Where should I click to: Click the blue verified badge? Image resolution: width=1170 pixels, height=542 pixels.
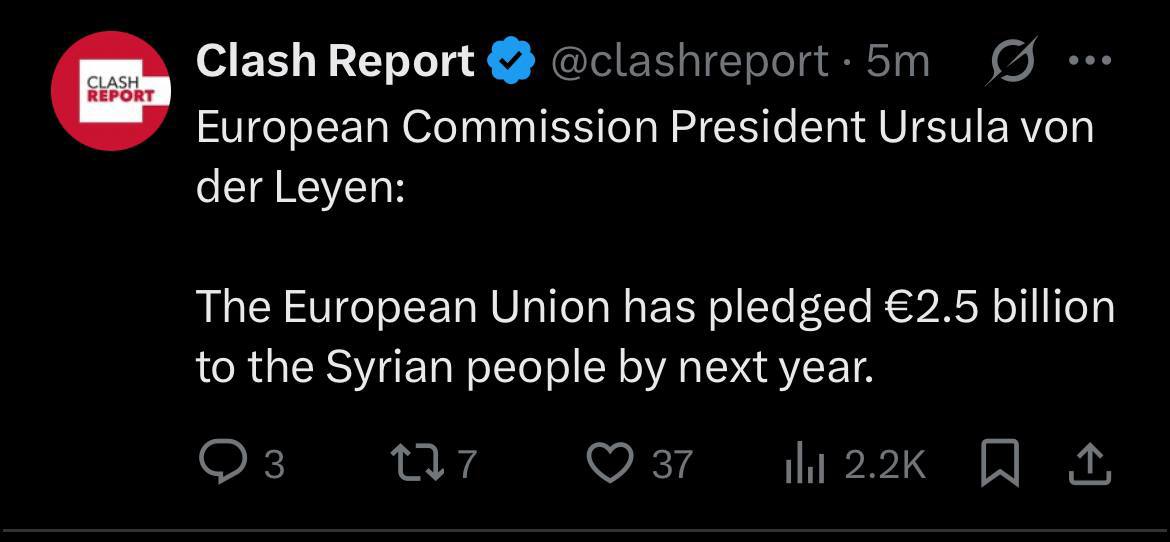(510, 63)
